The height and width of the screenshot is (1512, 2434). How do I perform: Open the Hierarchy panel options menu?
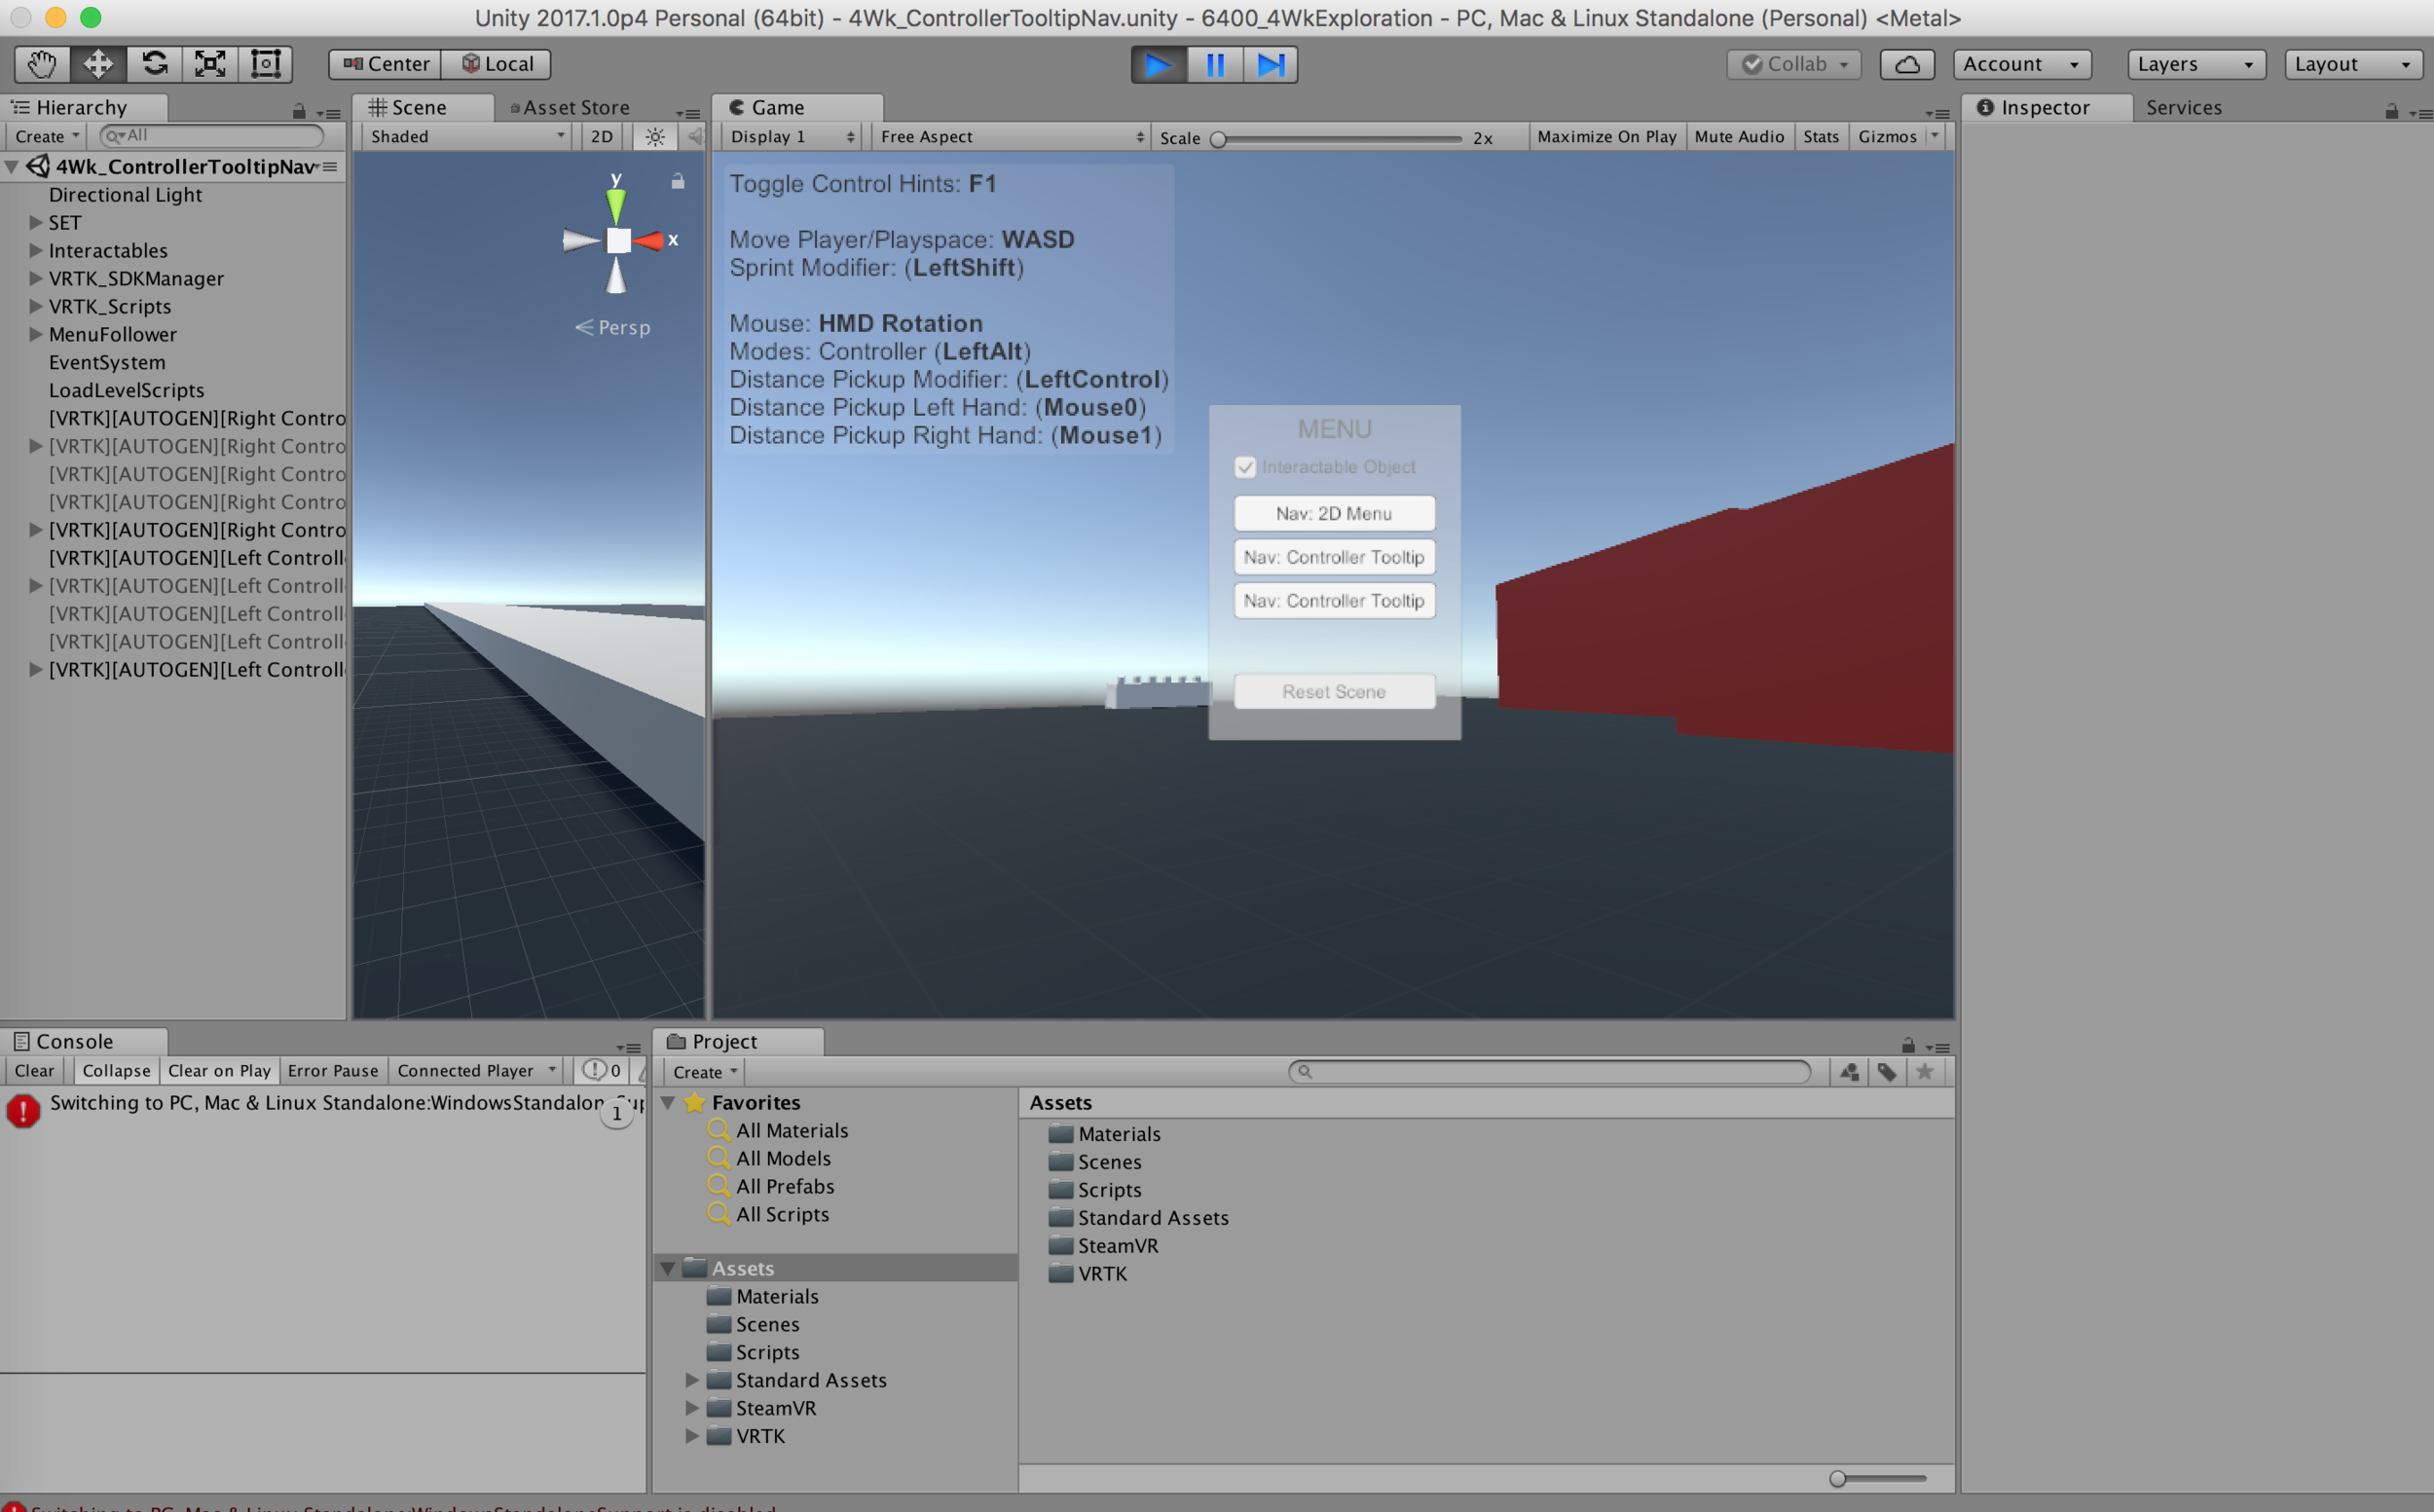(329, 113)
